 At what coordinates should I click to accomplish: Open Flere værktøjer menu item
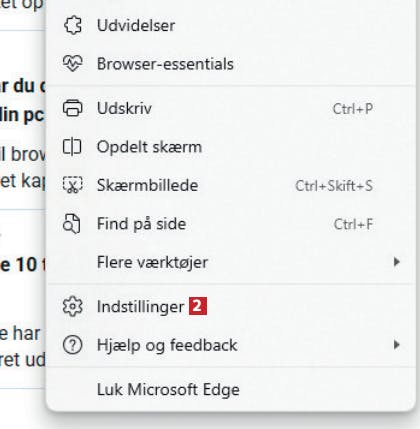[x=231, y=262]
